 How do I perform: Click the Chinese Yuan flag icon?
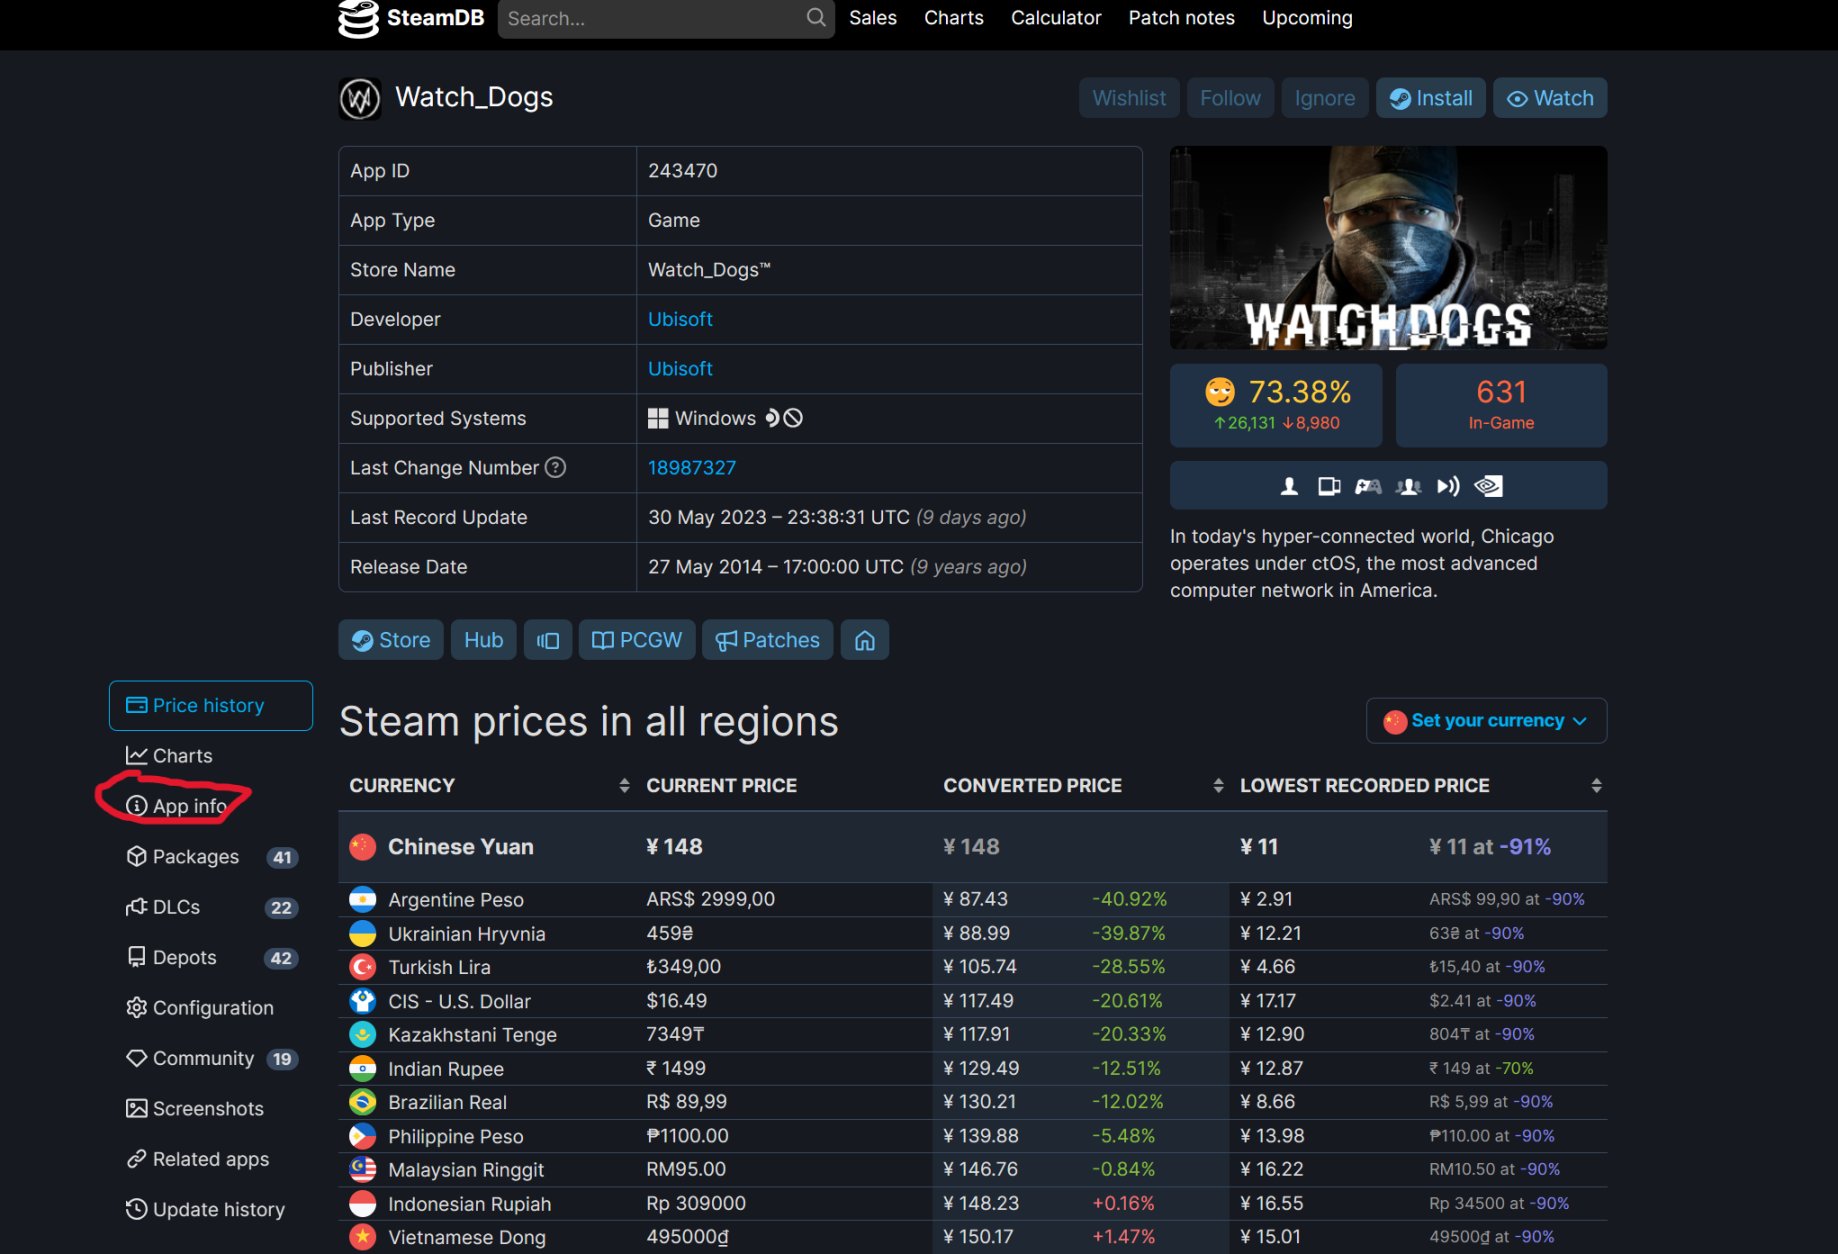point(362,847)
